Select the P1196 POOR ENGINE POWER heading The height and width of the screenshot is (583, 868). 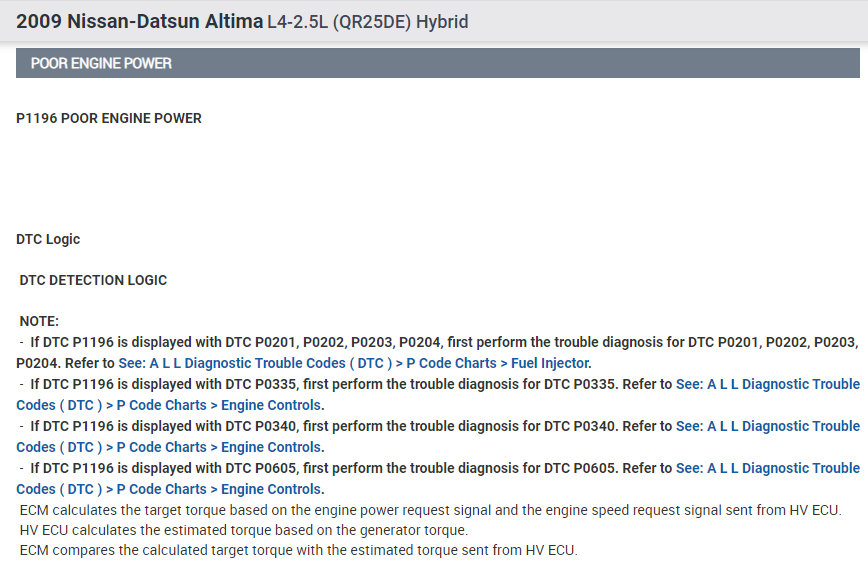tap(109, 118)
